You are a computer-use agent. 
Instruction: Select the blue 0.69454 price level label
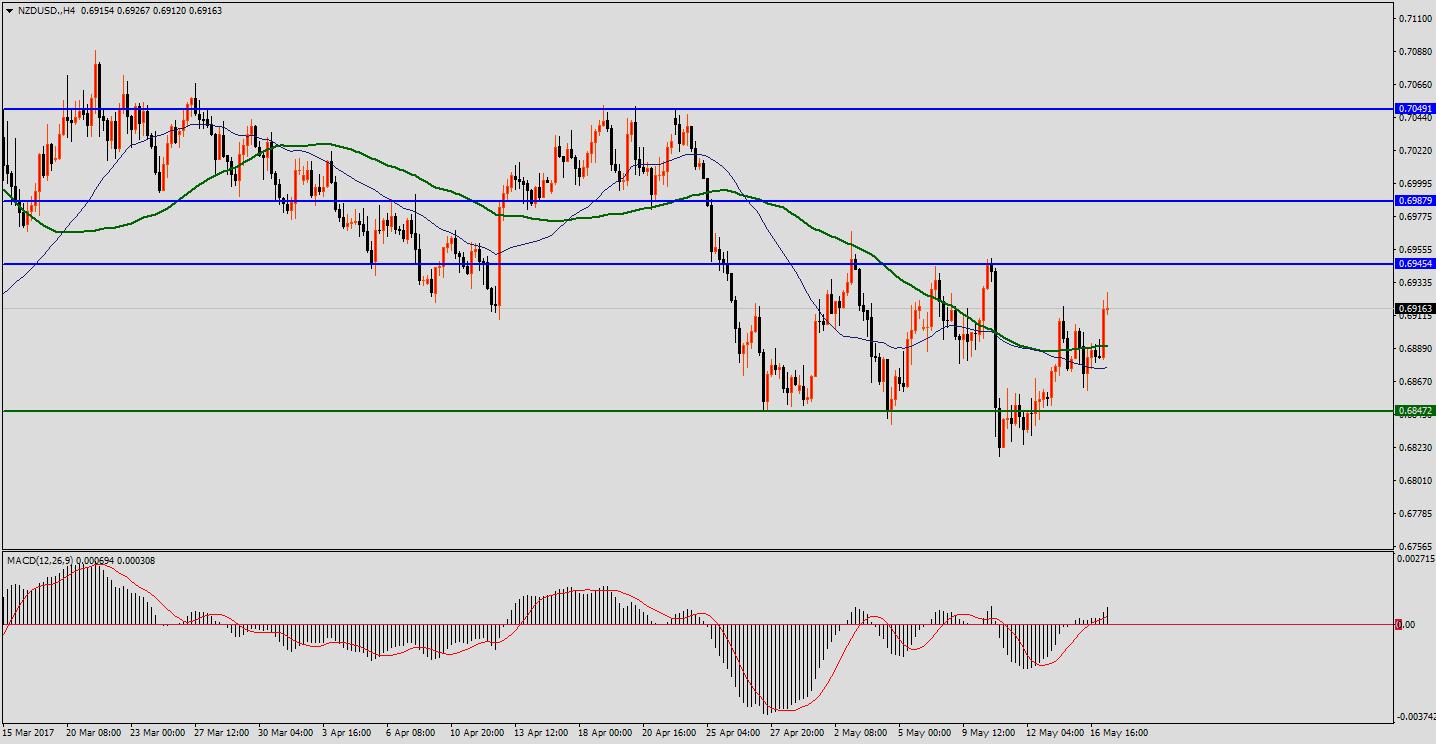click(x=1415, y=264)
